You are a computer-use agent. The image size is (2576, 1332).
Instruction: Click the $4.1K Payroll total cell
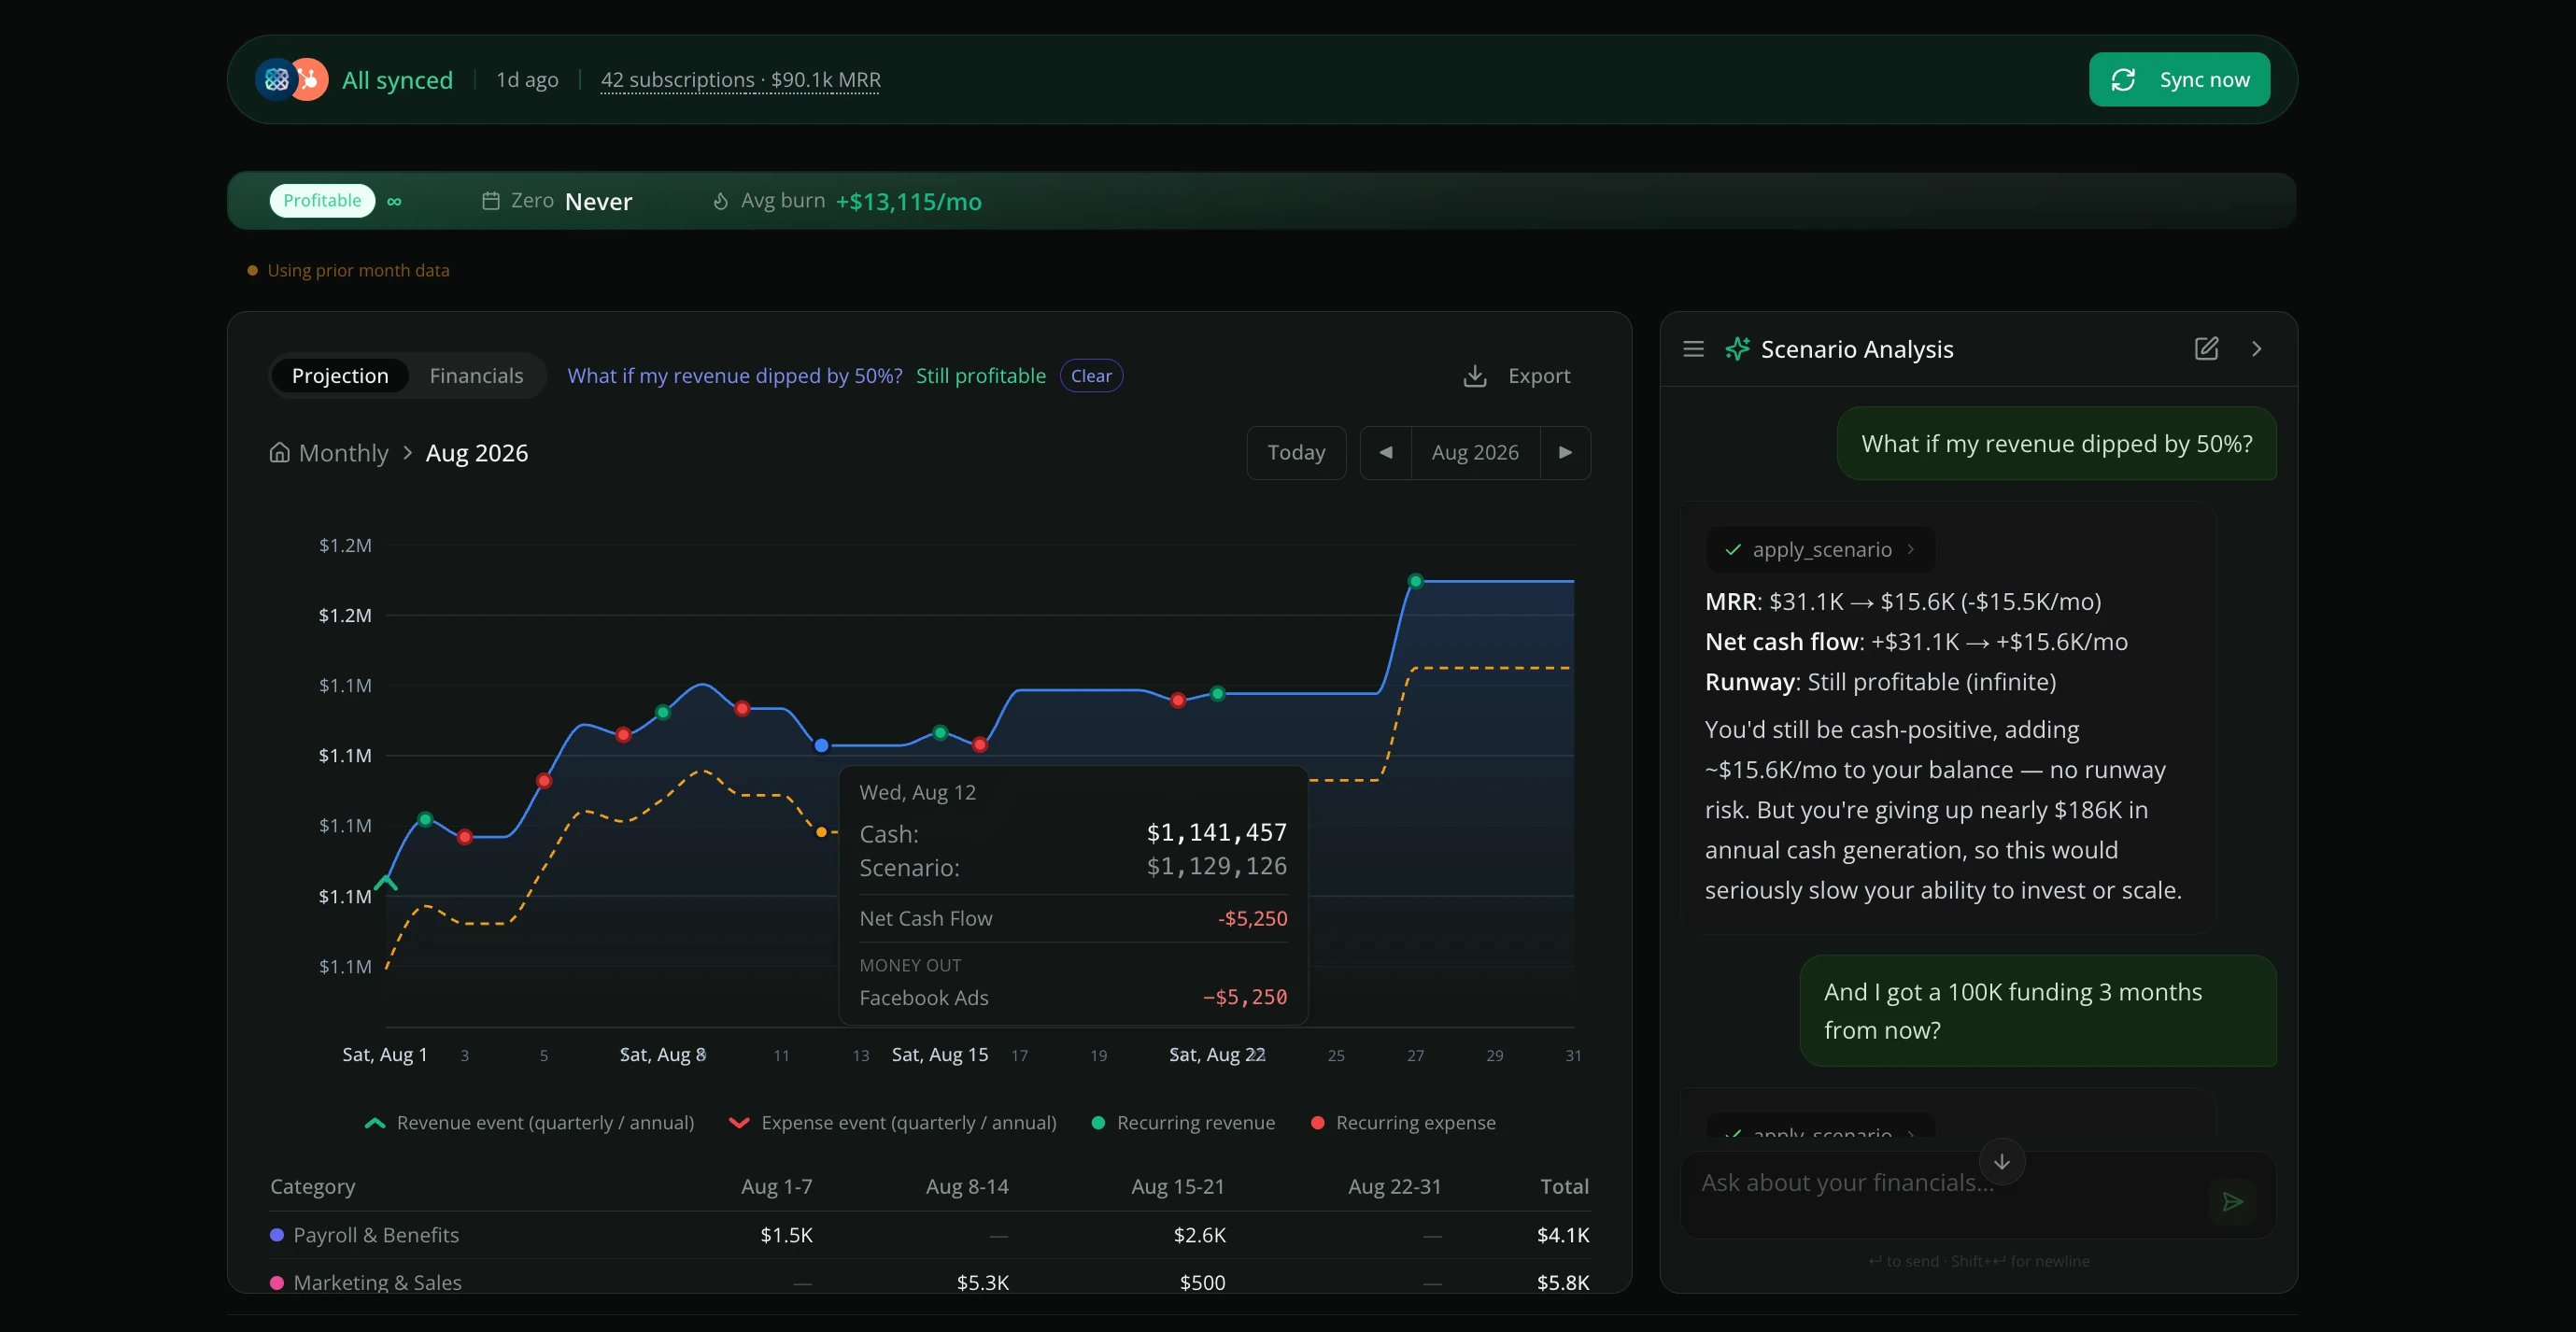1563,1235
